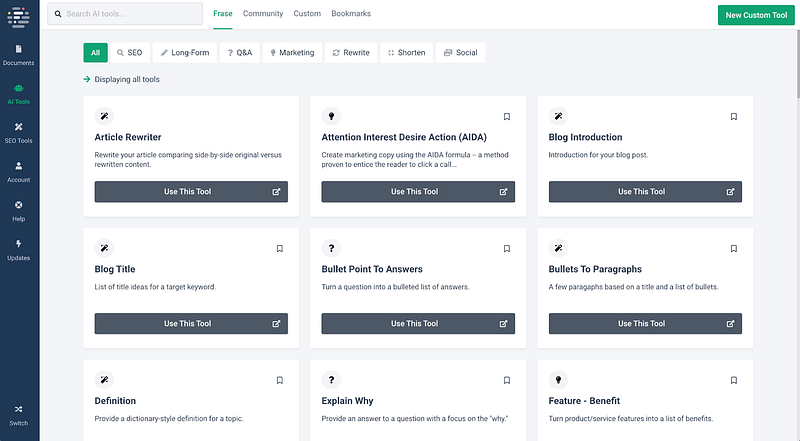Use the Article Rewriter tool
This screenshot has width=800, height=441.
click(191, 191)
